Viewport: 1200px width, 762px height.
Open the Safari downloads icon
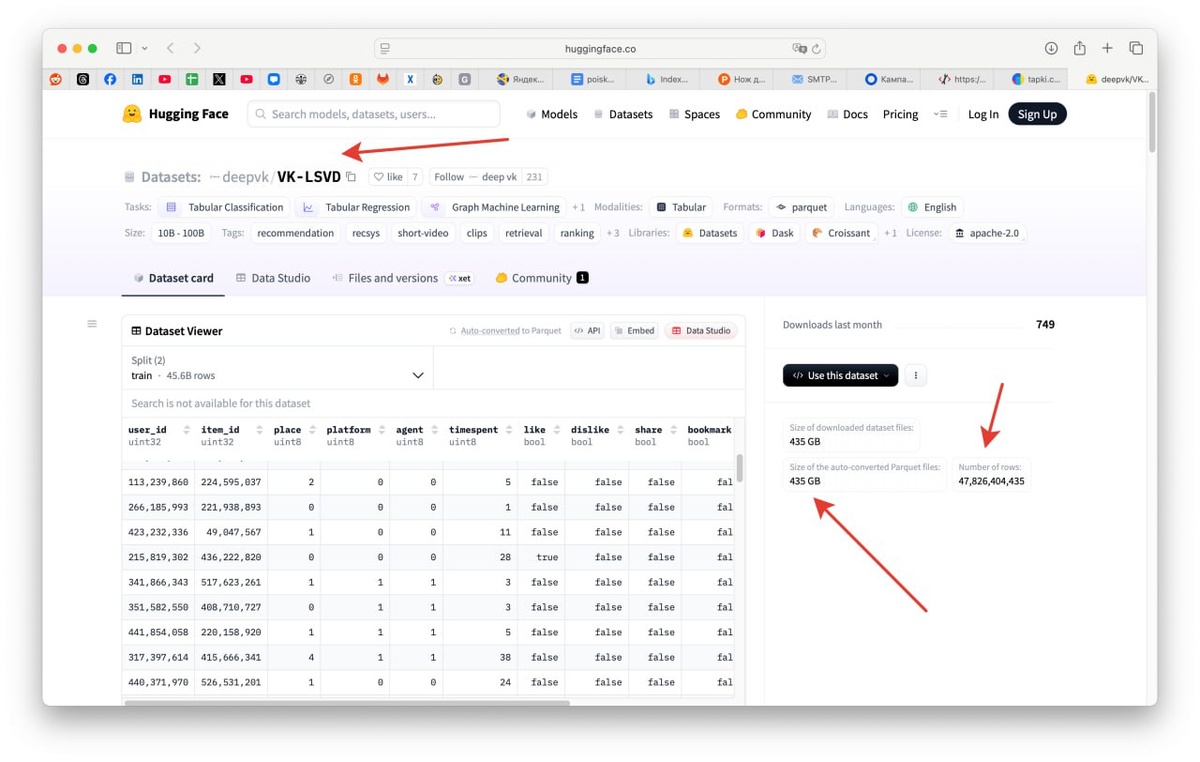(1051, 48)
